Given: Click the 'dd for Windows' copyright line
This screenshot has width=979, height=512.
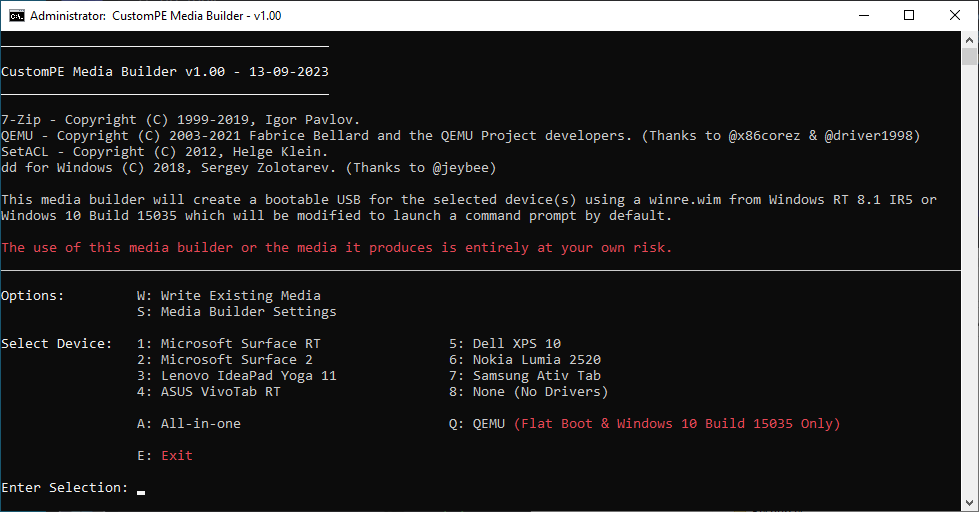Looking at the screenshot, I should pyautogui.click(x=248, y=168).
